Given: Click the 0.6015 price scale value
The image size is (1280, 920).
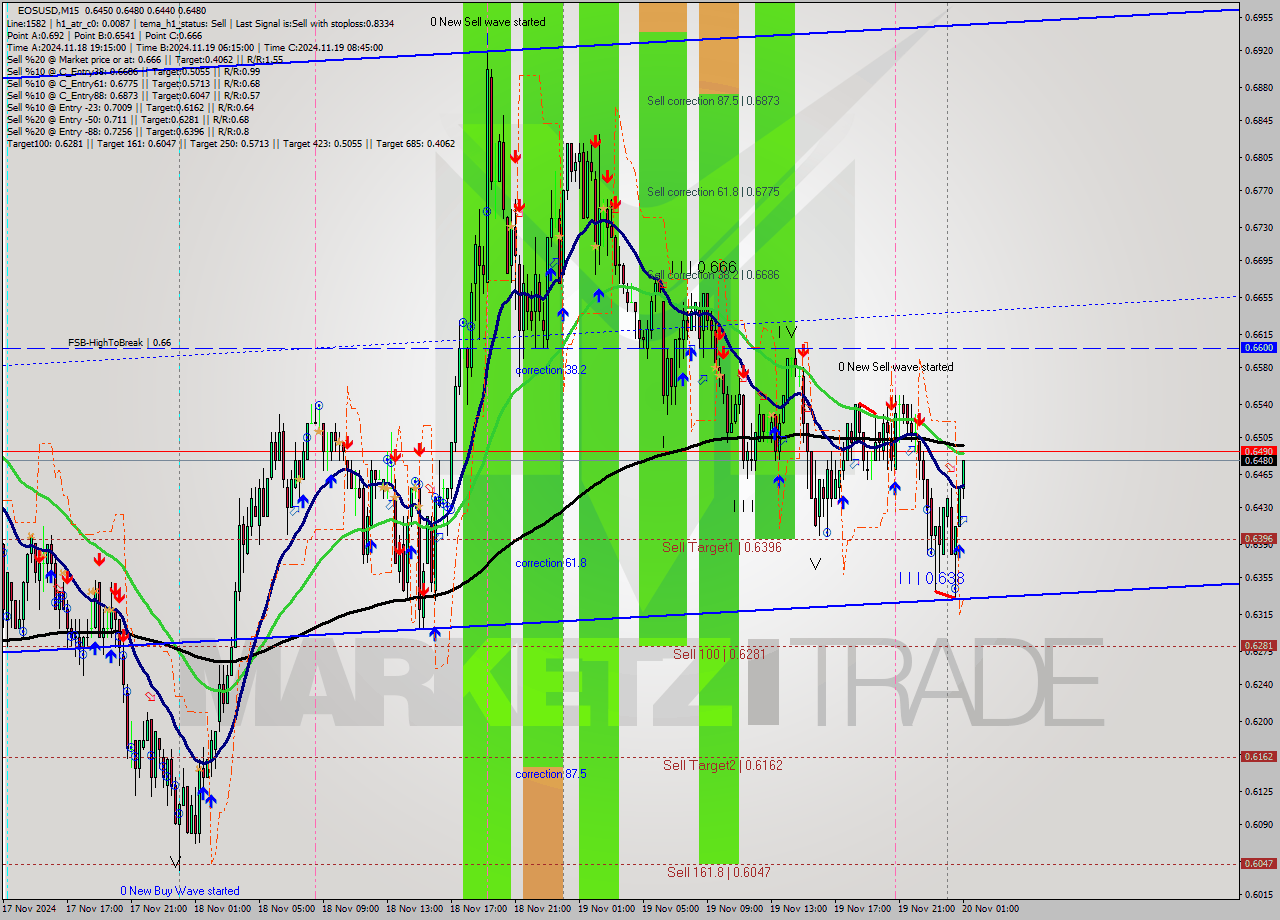Looking at the screenshot, I should click(1258, 895).
